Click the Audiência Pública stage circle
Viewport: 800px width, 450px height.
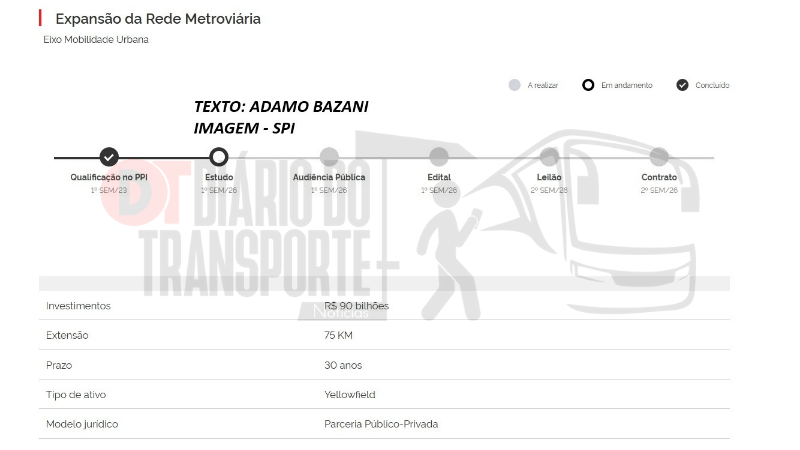click(329, 156)
